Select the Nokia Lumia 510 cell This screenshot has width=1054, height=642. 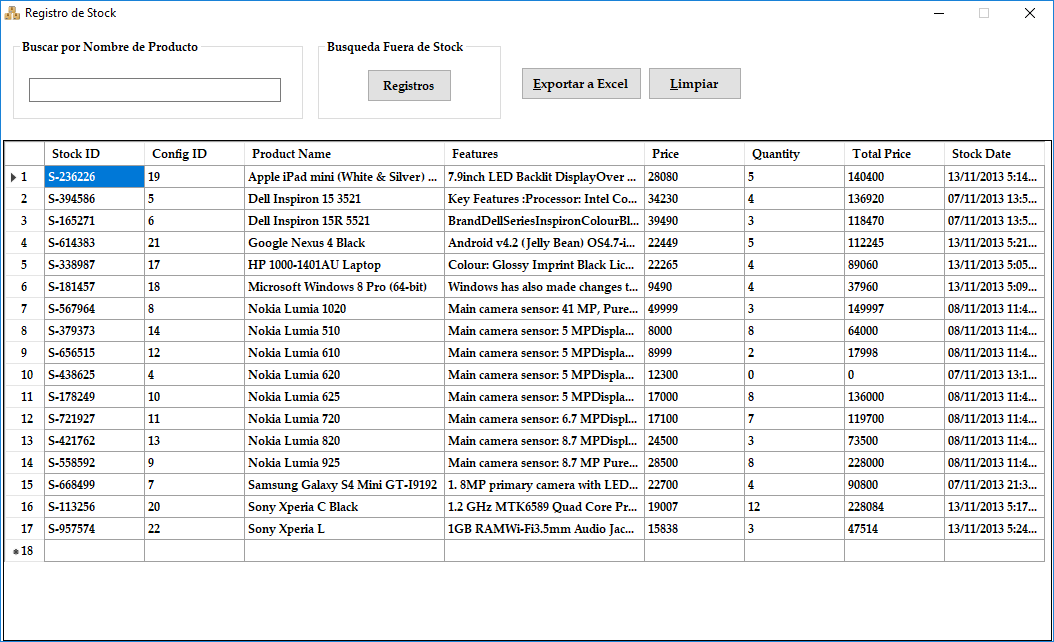[344, 331]
